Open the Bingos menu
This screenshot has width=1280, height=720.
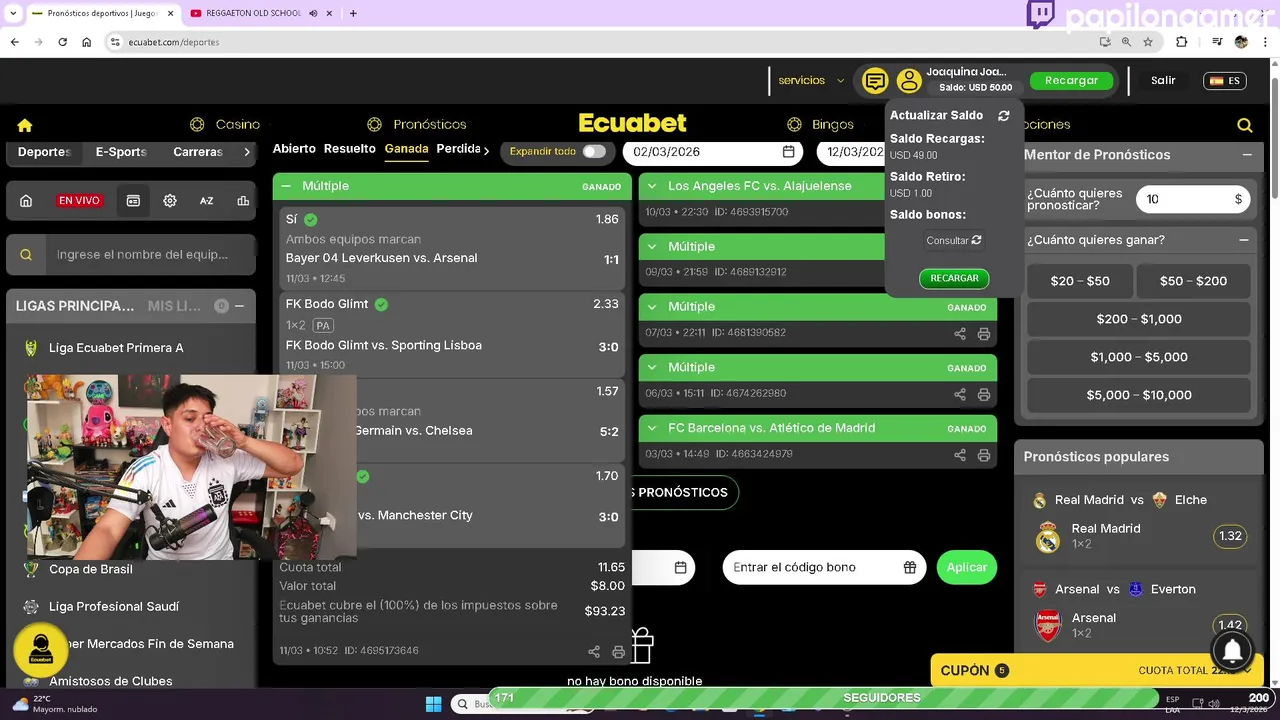click(820, 125)
